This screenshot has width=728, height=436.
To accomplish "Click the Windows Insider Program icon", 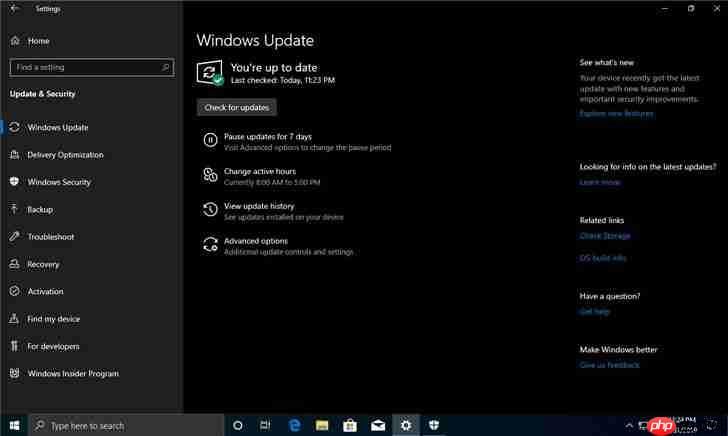I will [14, 373].
